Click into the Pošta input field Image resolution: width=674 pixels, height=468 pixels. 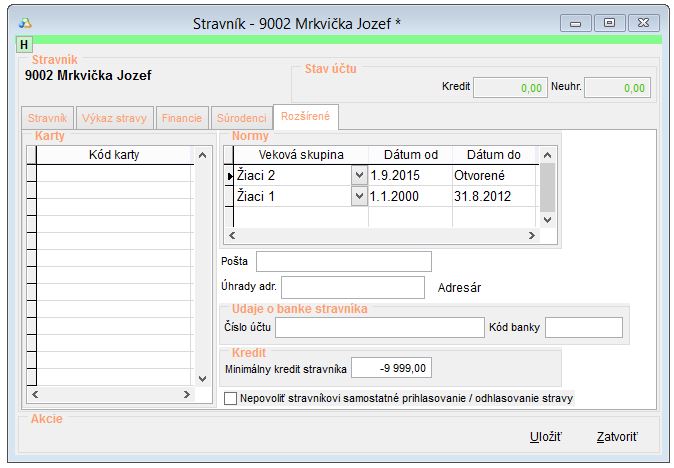pos(343,262)
